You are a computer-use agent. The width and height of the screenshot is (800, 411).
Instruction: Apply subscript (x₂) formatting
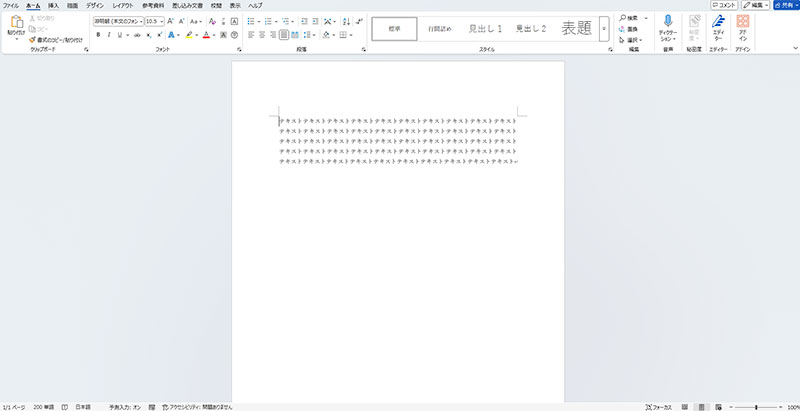[x=148, y=35]
